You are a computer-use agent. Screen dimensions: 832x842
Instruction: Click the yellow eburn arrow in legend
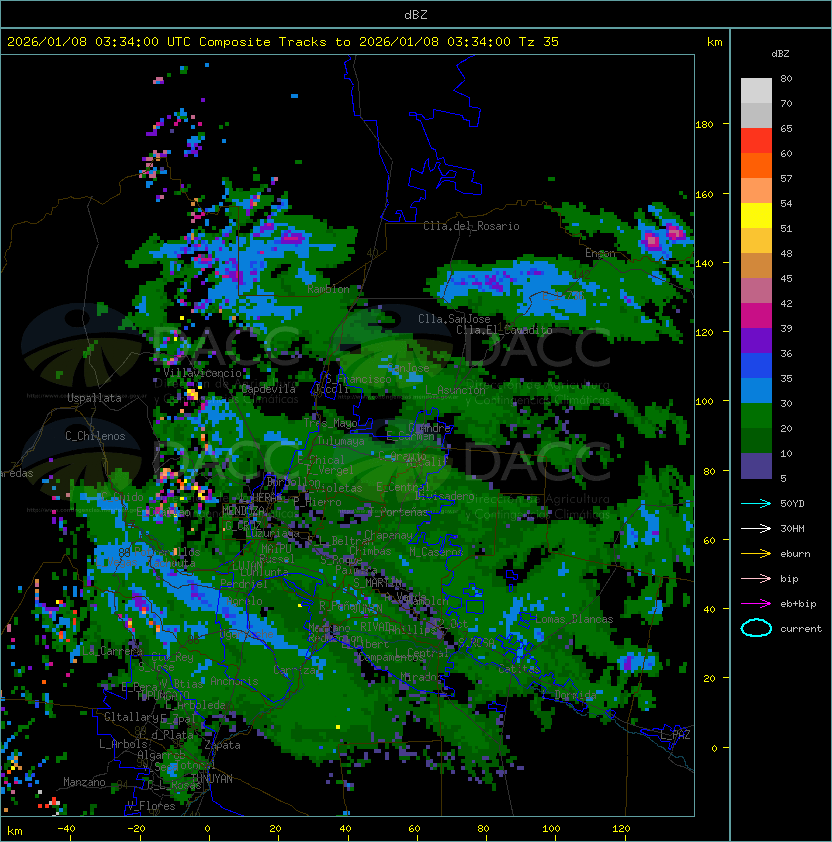tap(756, 554)
